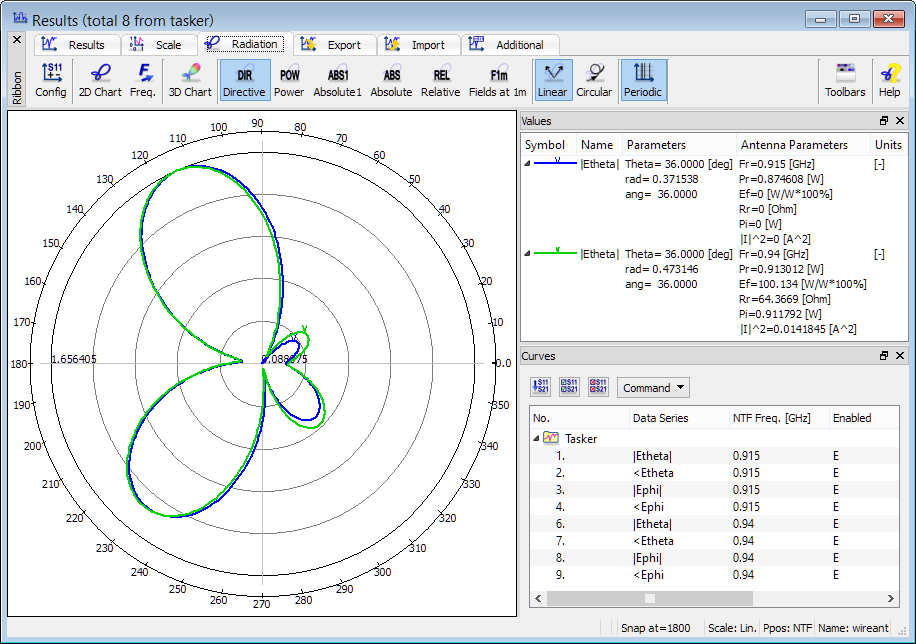The height and width of the screenshot is (644, 916).
Task: Select the Freq. tool icon
Action: (142, 80)
